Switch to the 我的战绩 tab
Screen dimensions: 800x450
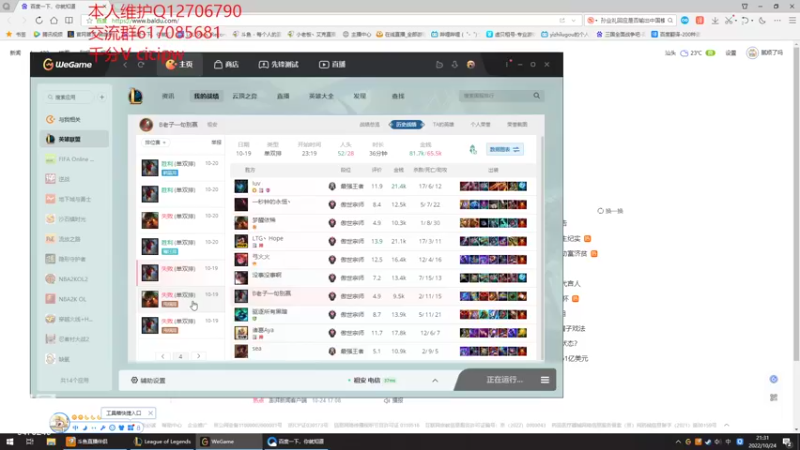click(x=206, y=96)
